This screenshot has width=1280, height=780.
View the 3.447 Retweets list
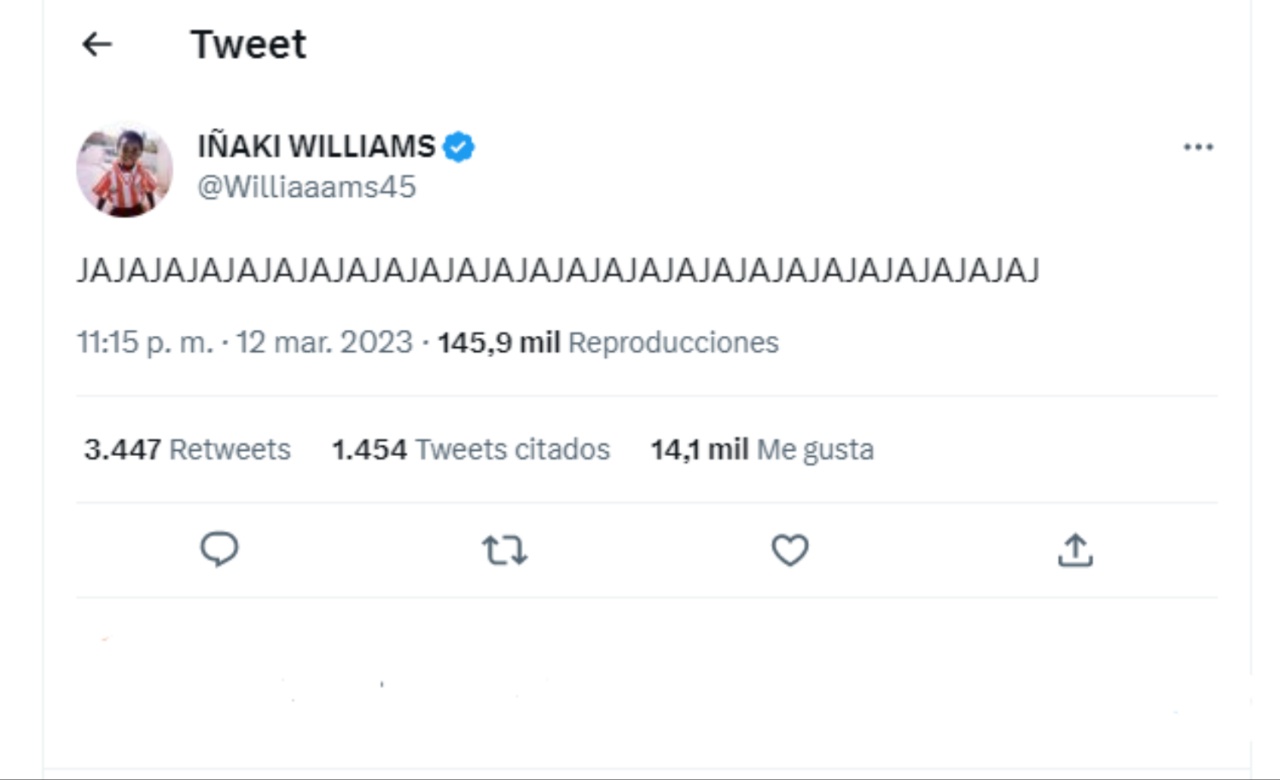185,449
